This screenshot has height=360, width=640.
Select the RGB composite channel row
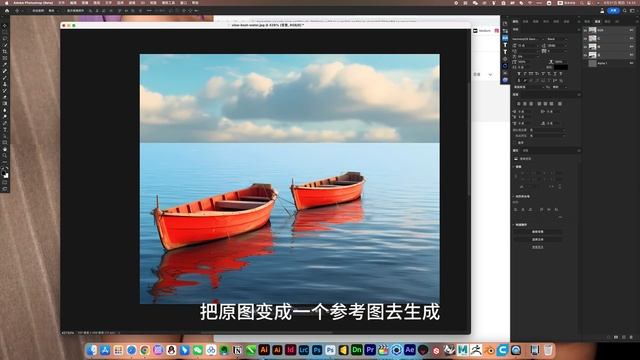point(608,30)
